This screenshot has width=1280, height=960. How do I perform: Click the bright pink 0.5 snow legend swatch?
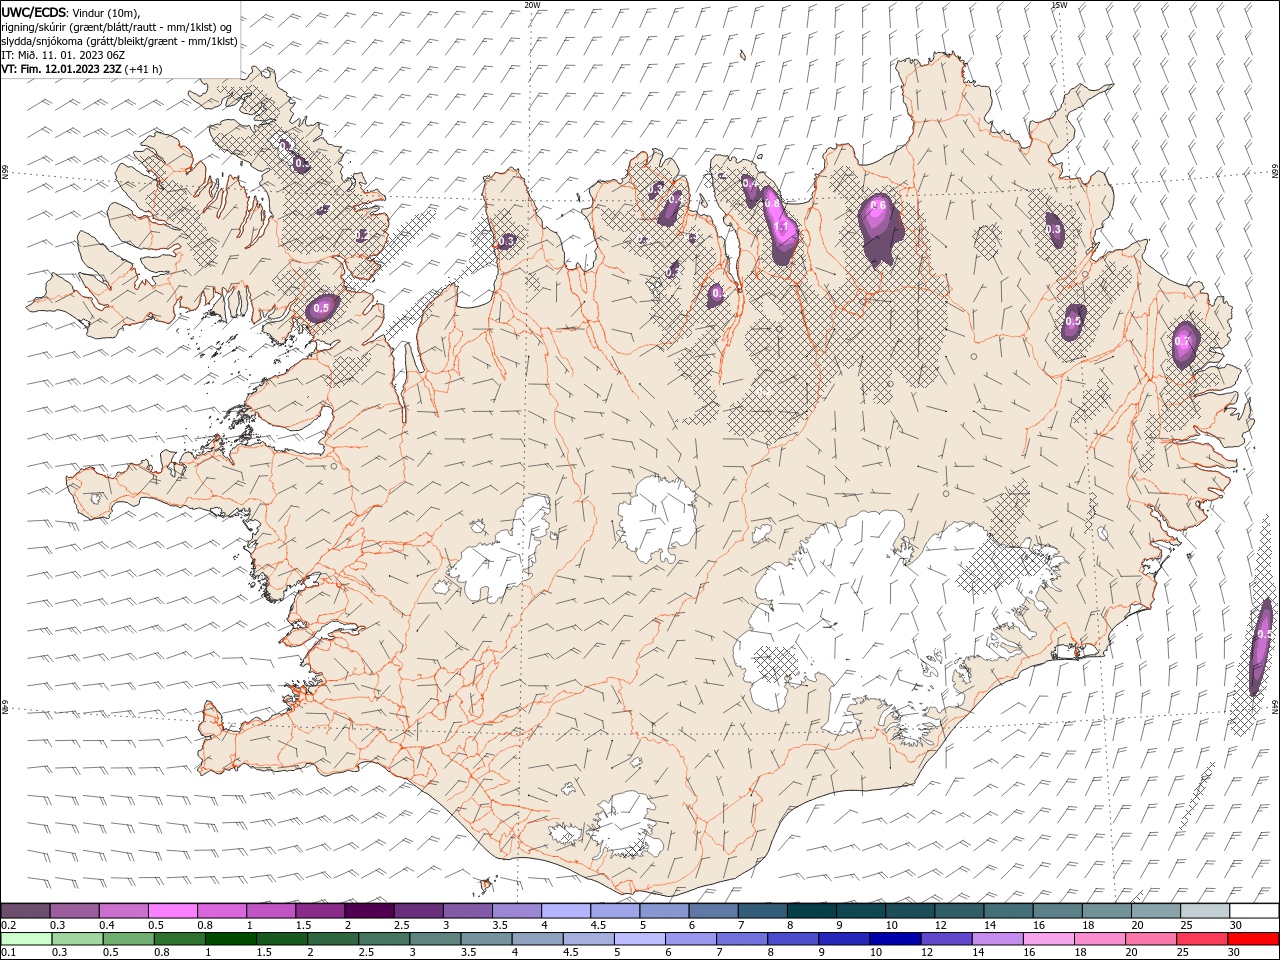click(173, 911)
